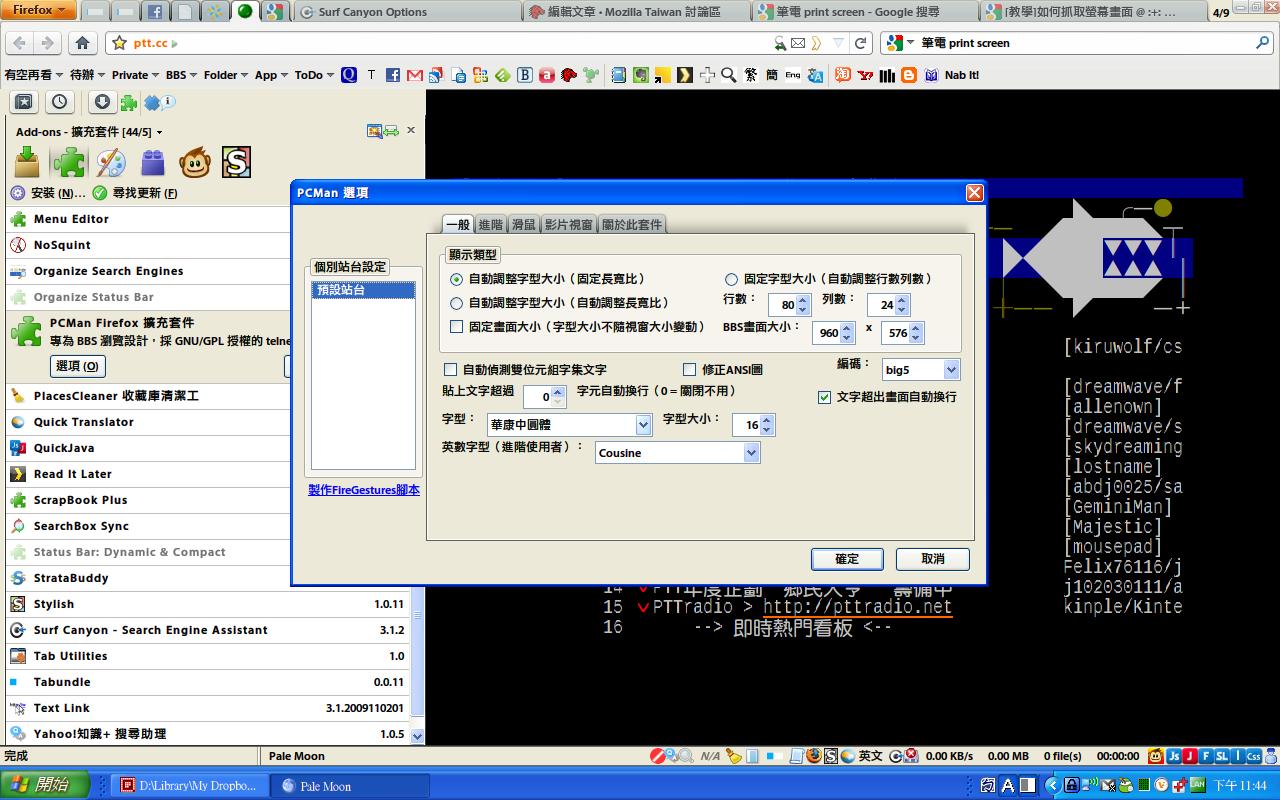
Task: Open the 華康中圓體 font dropdown
Action: [643, 425]
